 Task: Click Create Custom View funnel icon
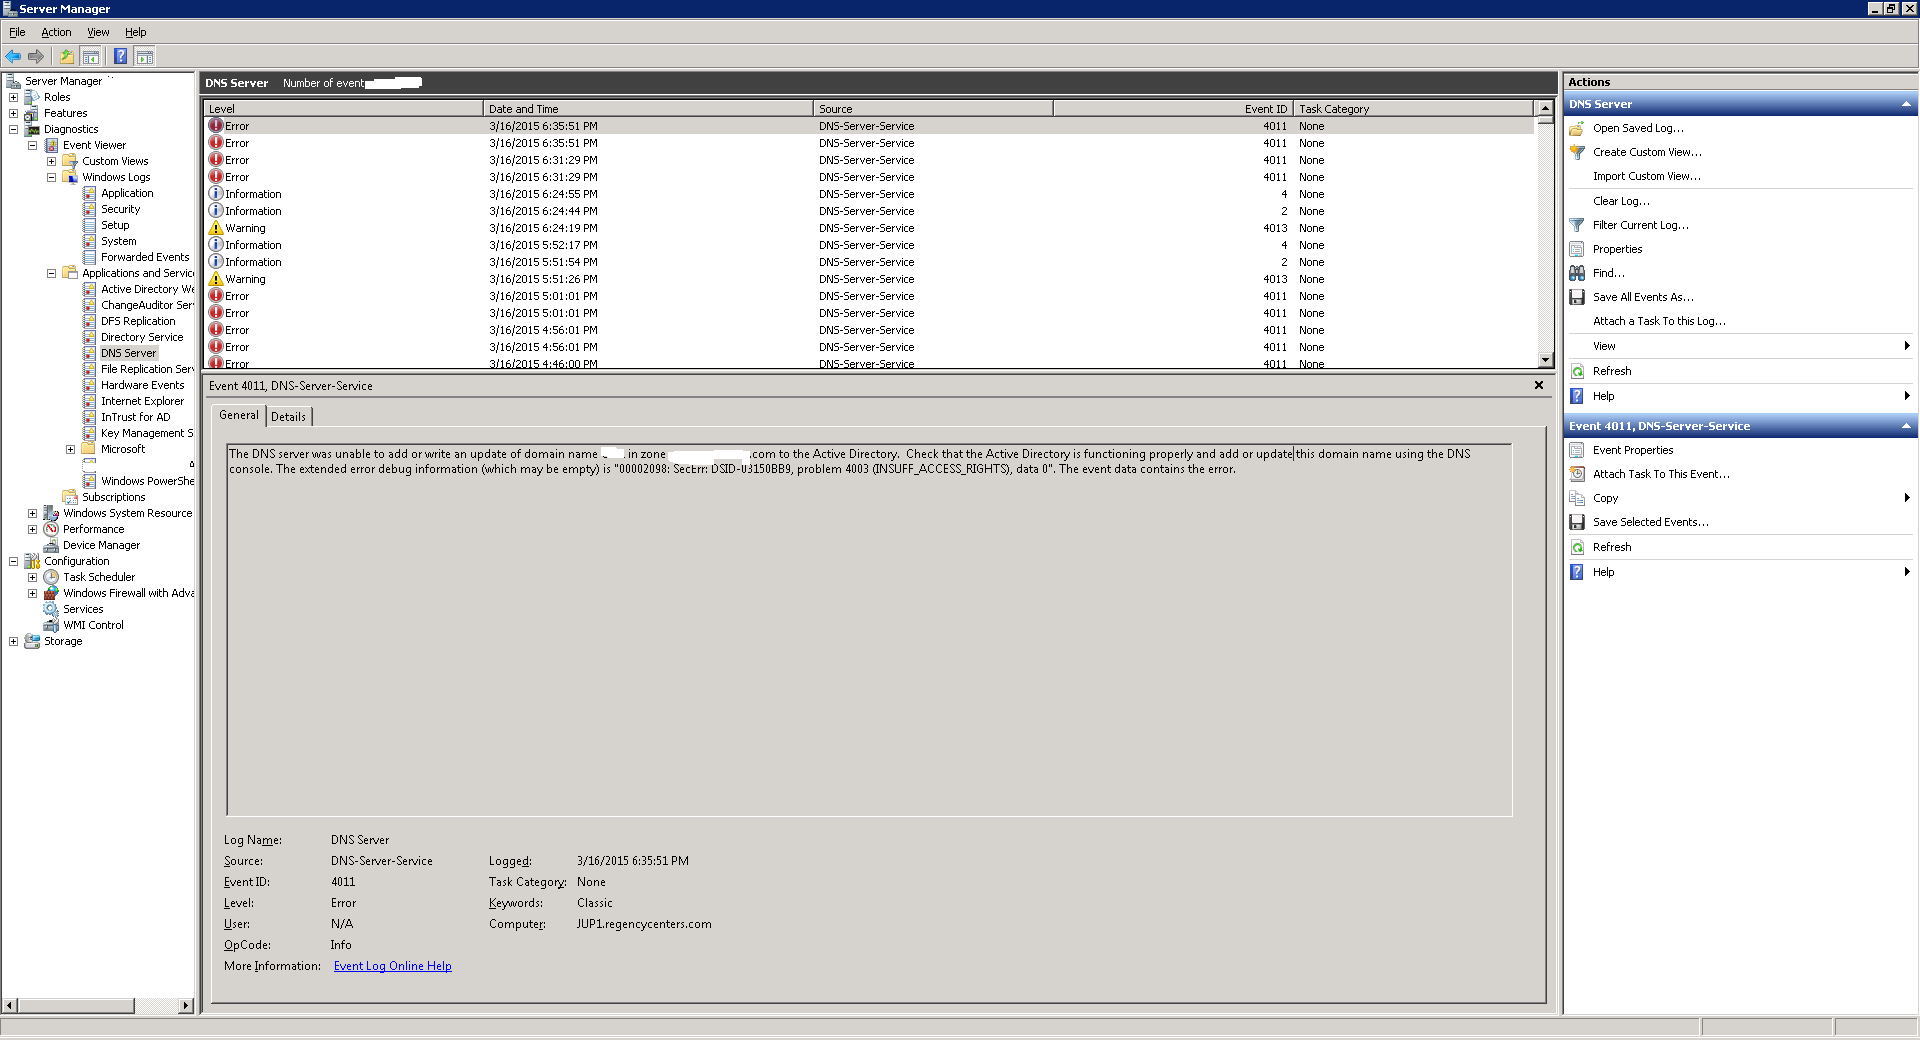pyautogui.click(x=1577, y=152)
